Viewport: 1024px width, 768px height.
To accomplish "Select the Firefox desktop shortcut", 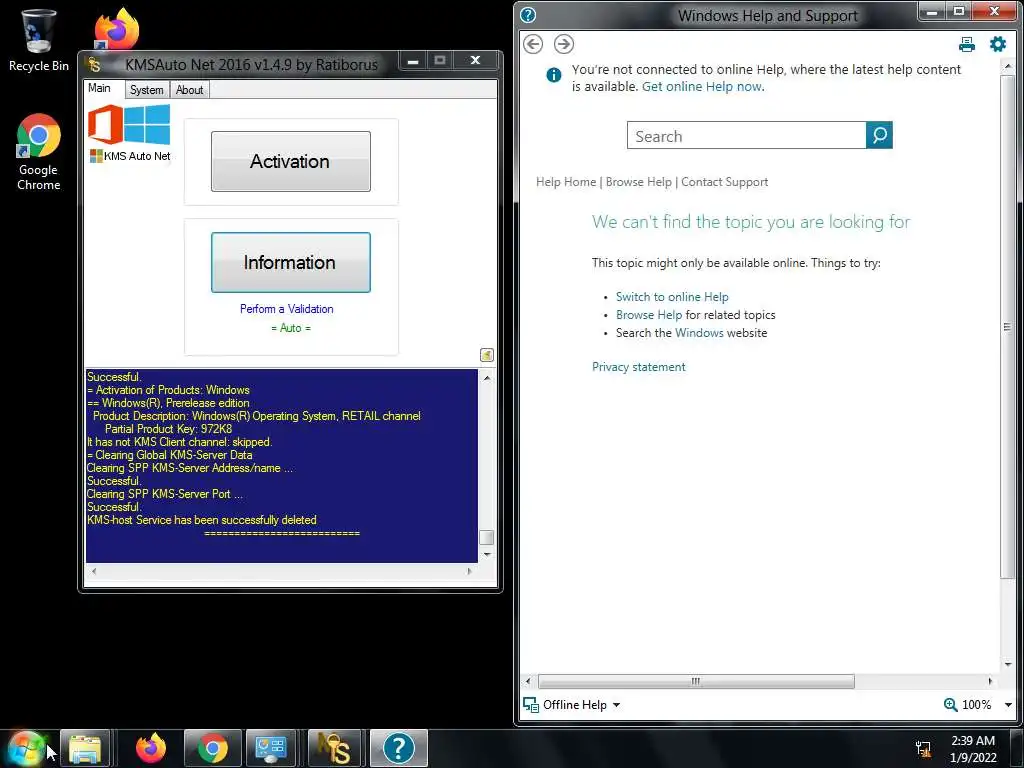I will click(117, 29).
